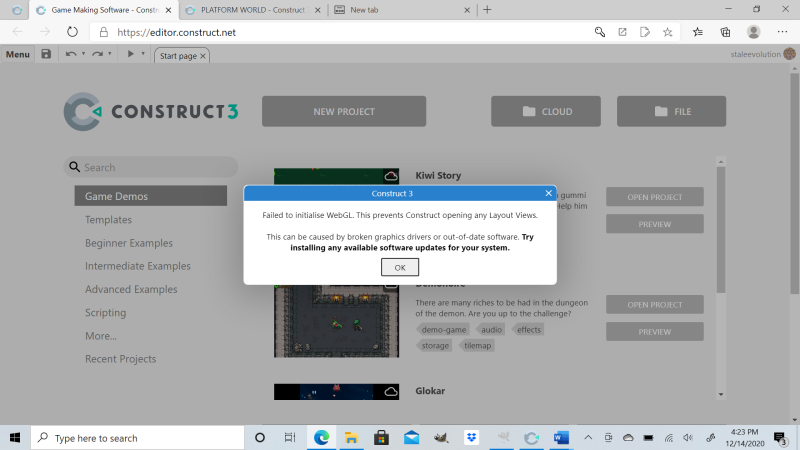Save project with the floppy disk icon
The image size is (800, 450).
tap(46, 54)
